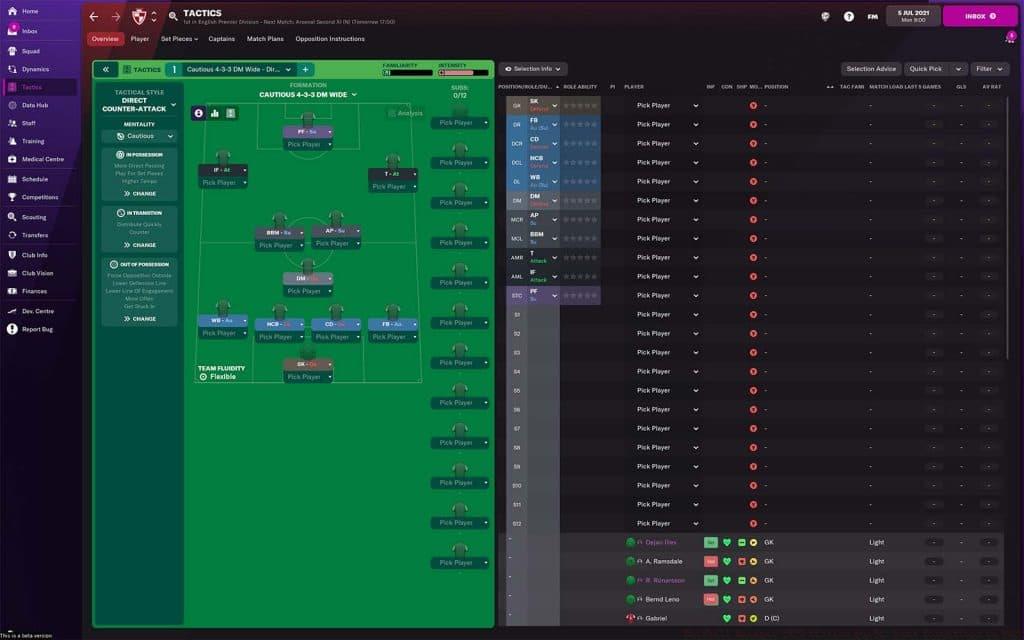
Task: Open the Filter dropdown
Action: [988, 69]
